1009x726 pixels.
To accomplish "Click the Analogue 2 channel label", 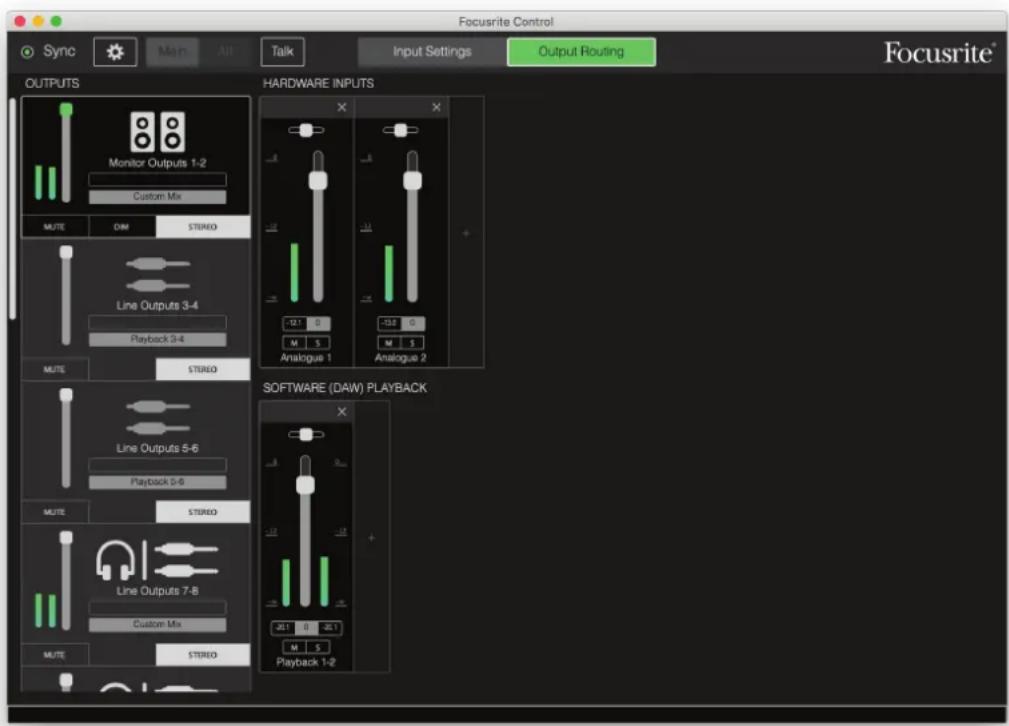I will pos(400,358).
